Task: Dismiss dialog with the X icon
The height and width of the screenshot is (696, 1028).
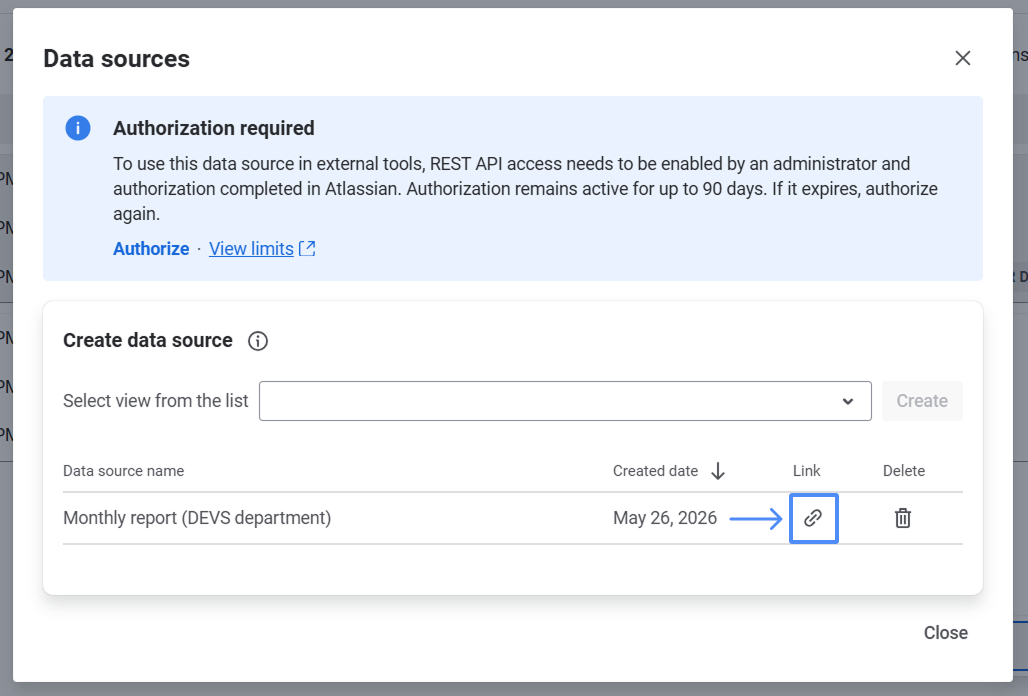Action: [962, 58]
